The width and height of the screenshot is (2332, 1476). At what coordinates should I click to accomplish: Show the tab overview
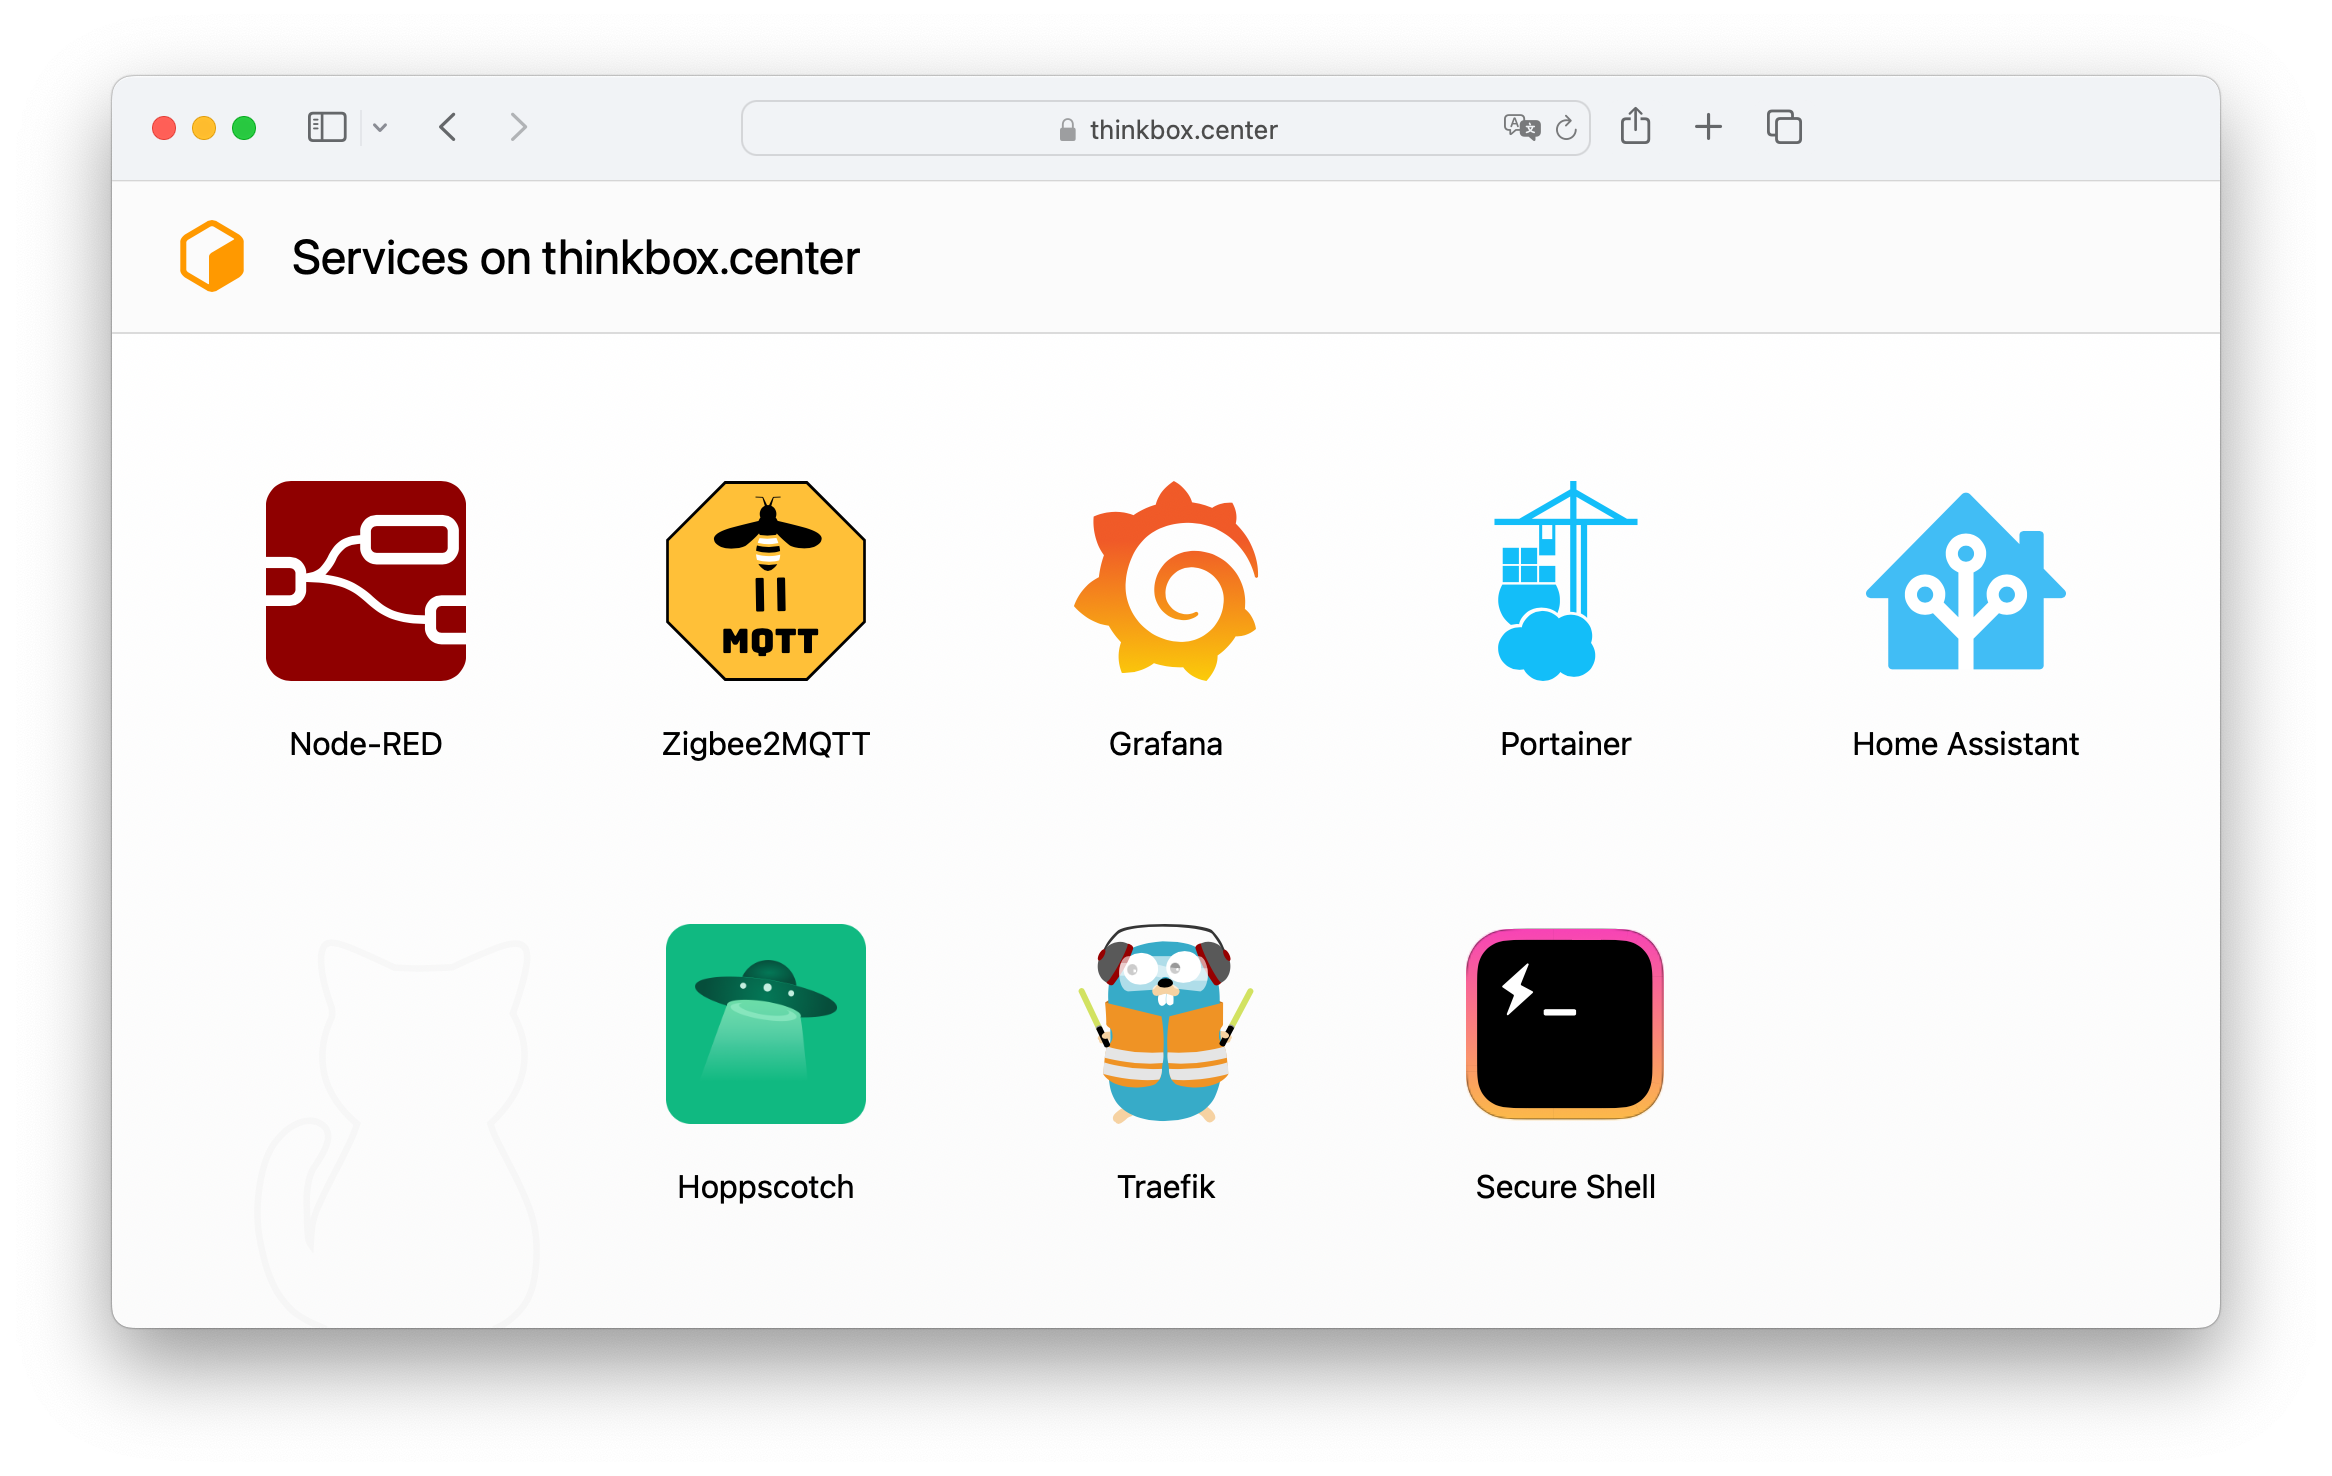pyautogui.click(x=1784, y=127)
